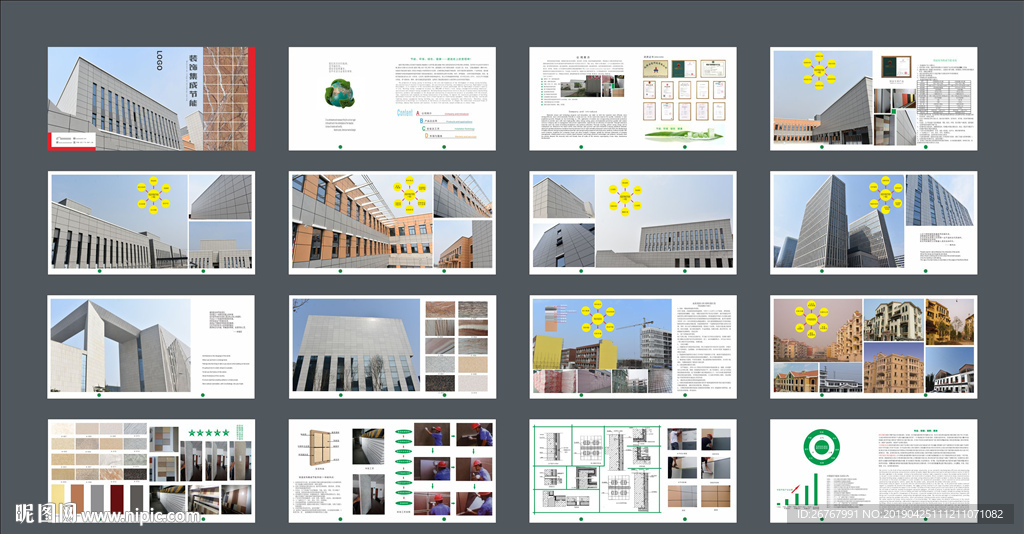Click the red vertical strip on the cover
The width and height of the screenshot is (1024, 534).
pyautogui.click(x=251, y=98)
